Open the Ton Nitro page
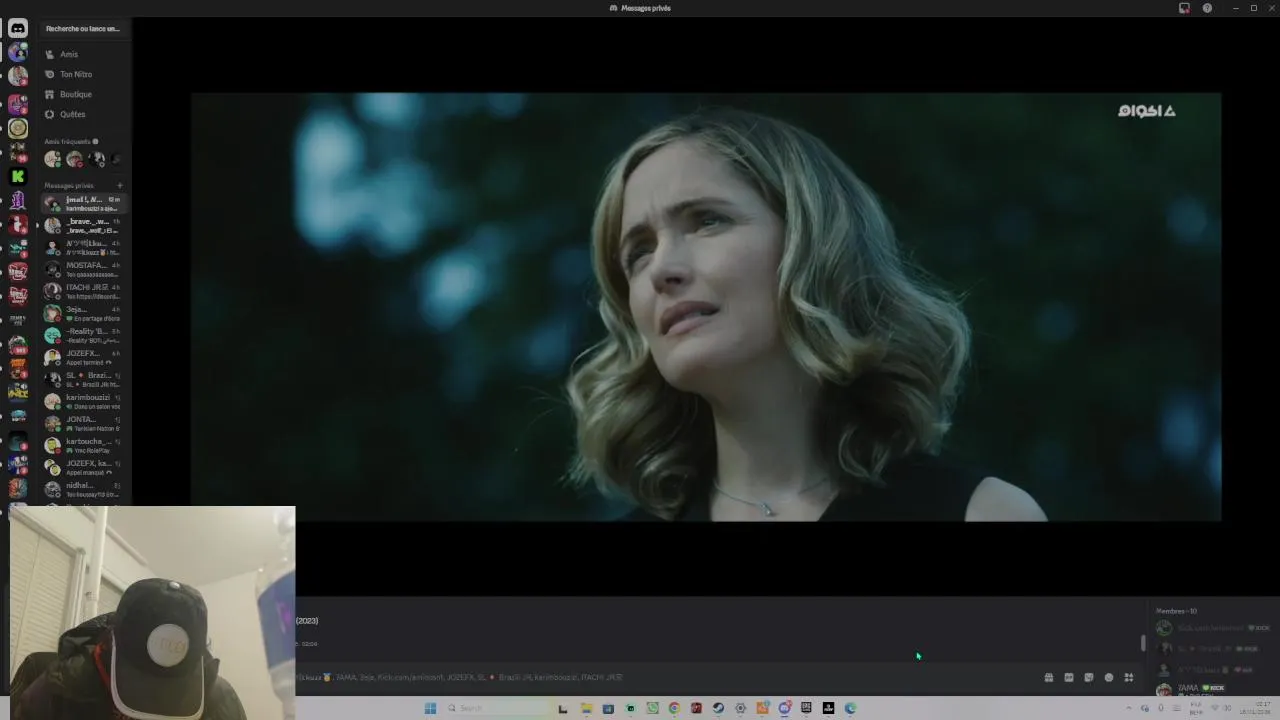Screen dimensions: 1280x720 tap(82, 74)
